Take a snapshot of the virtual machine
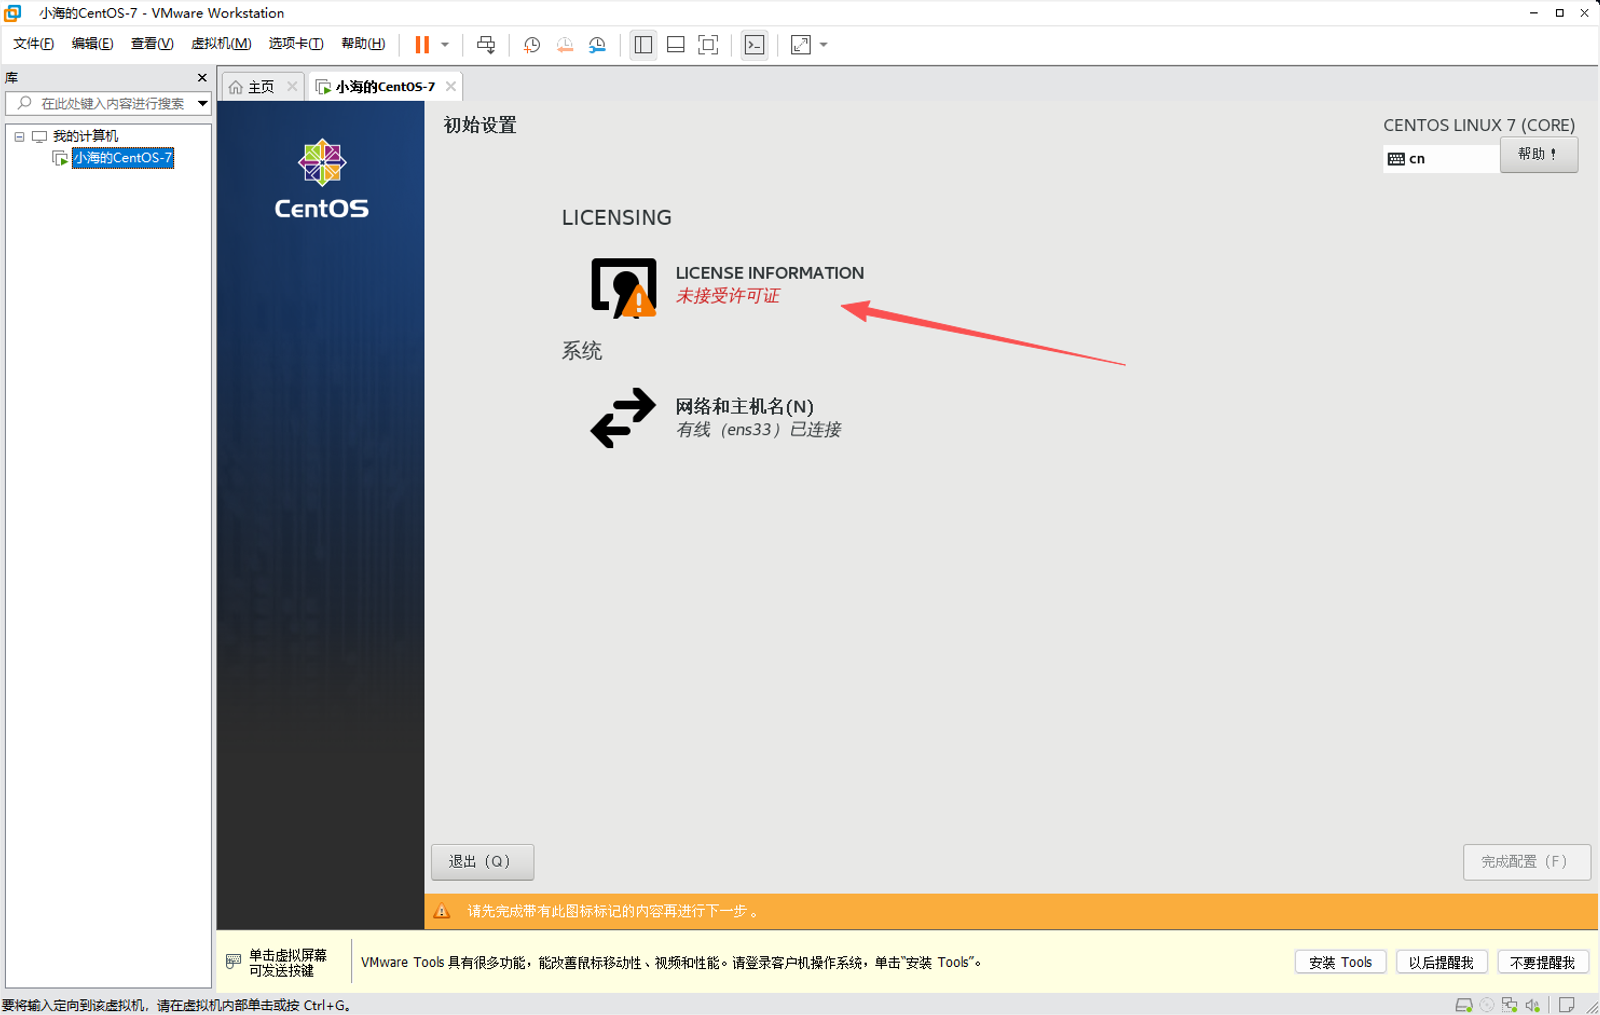The width and height of the screenshot is (1600, 1015). pos(532,44)
